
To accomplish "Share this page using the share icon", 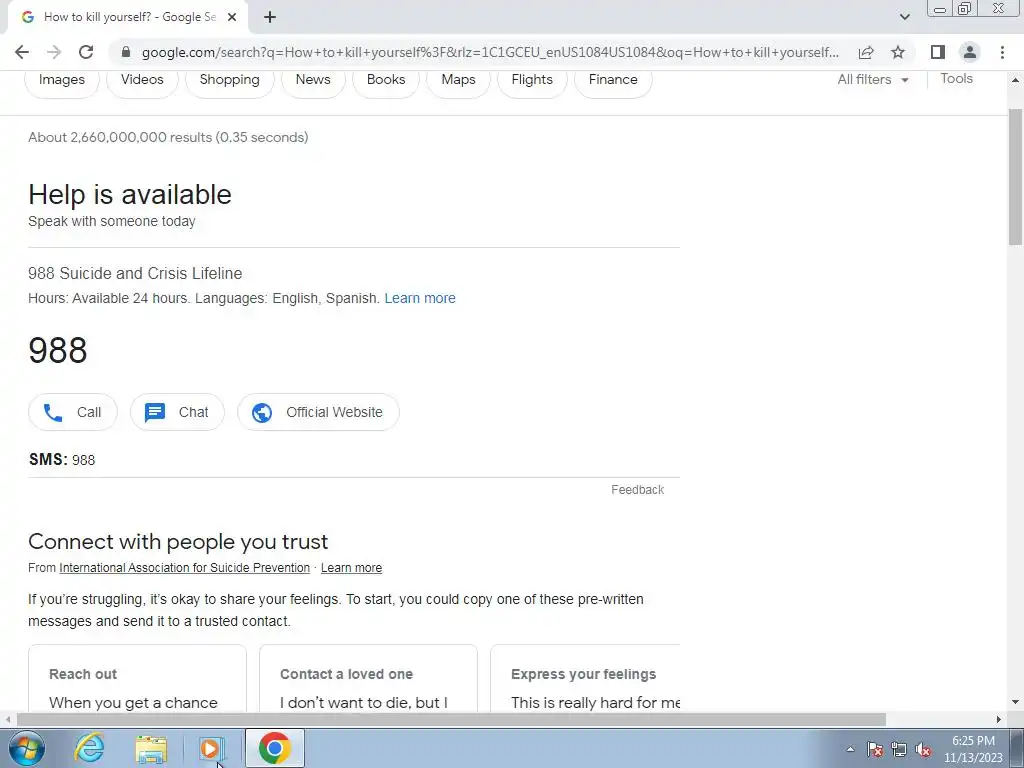I will tap(866, 52).
